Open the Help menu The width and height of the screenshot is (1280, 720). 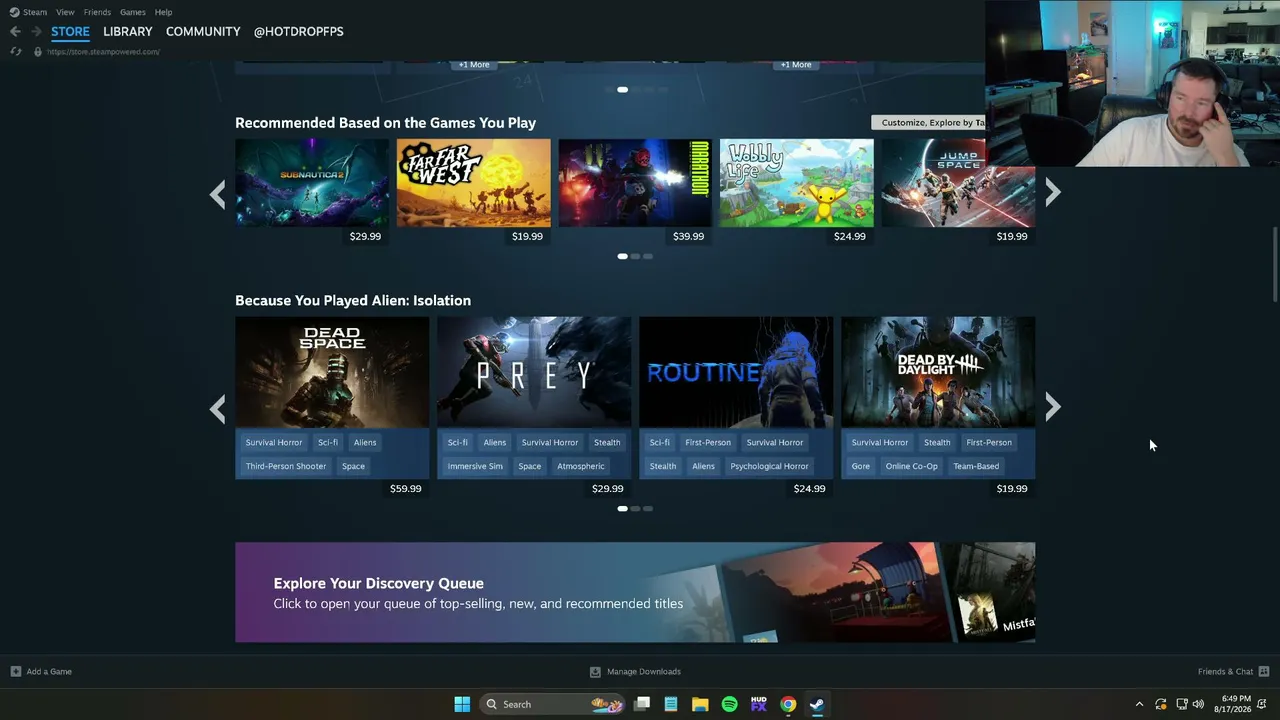tap(163, 12)
